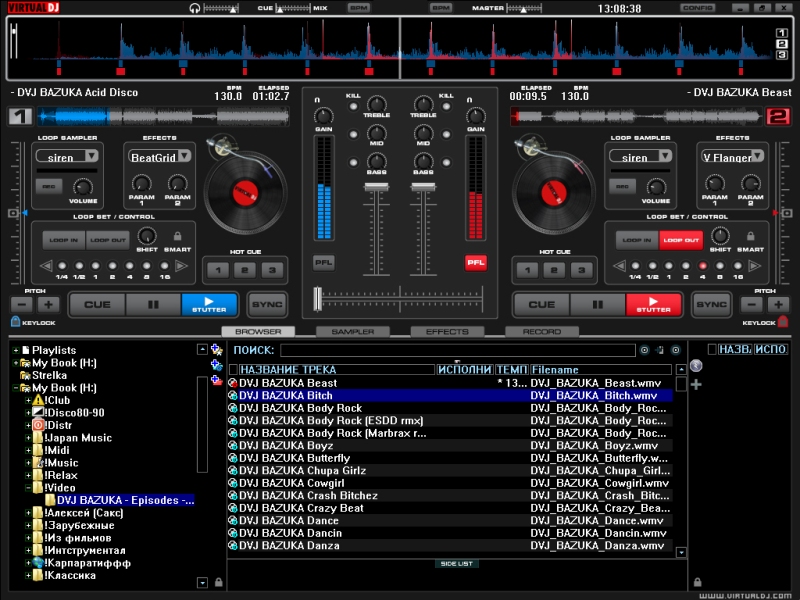Image resolution: width=800 pixels, height=600 pixels.
Task: Select waveform zoom level 3
Action: pyautogui.click(x=782, y=55)
